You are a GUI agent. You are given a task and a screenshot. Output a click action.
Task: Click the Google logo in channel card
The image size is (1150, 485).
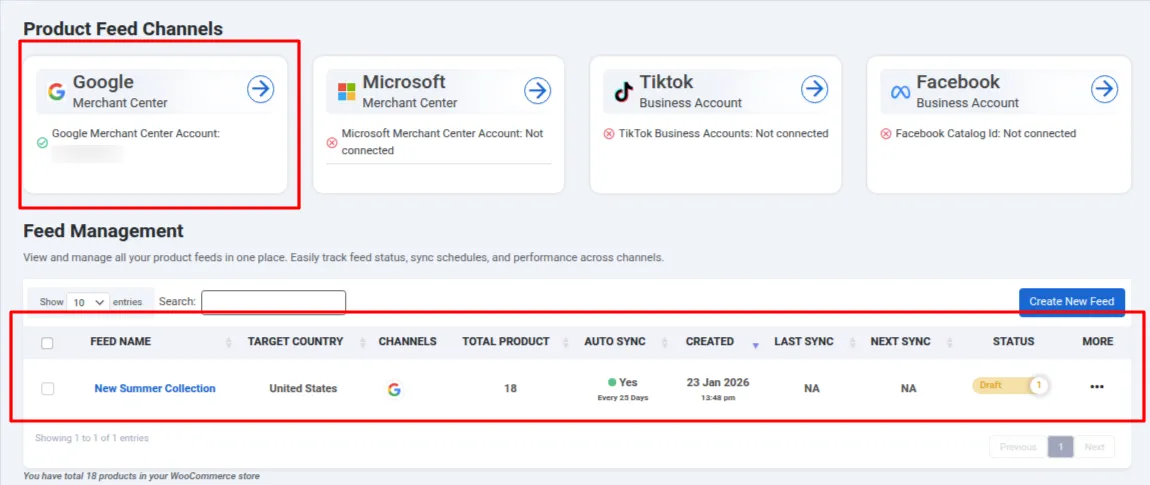(x=56, y=92)
